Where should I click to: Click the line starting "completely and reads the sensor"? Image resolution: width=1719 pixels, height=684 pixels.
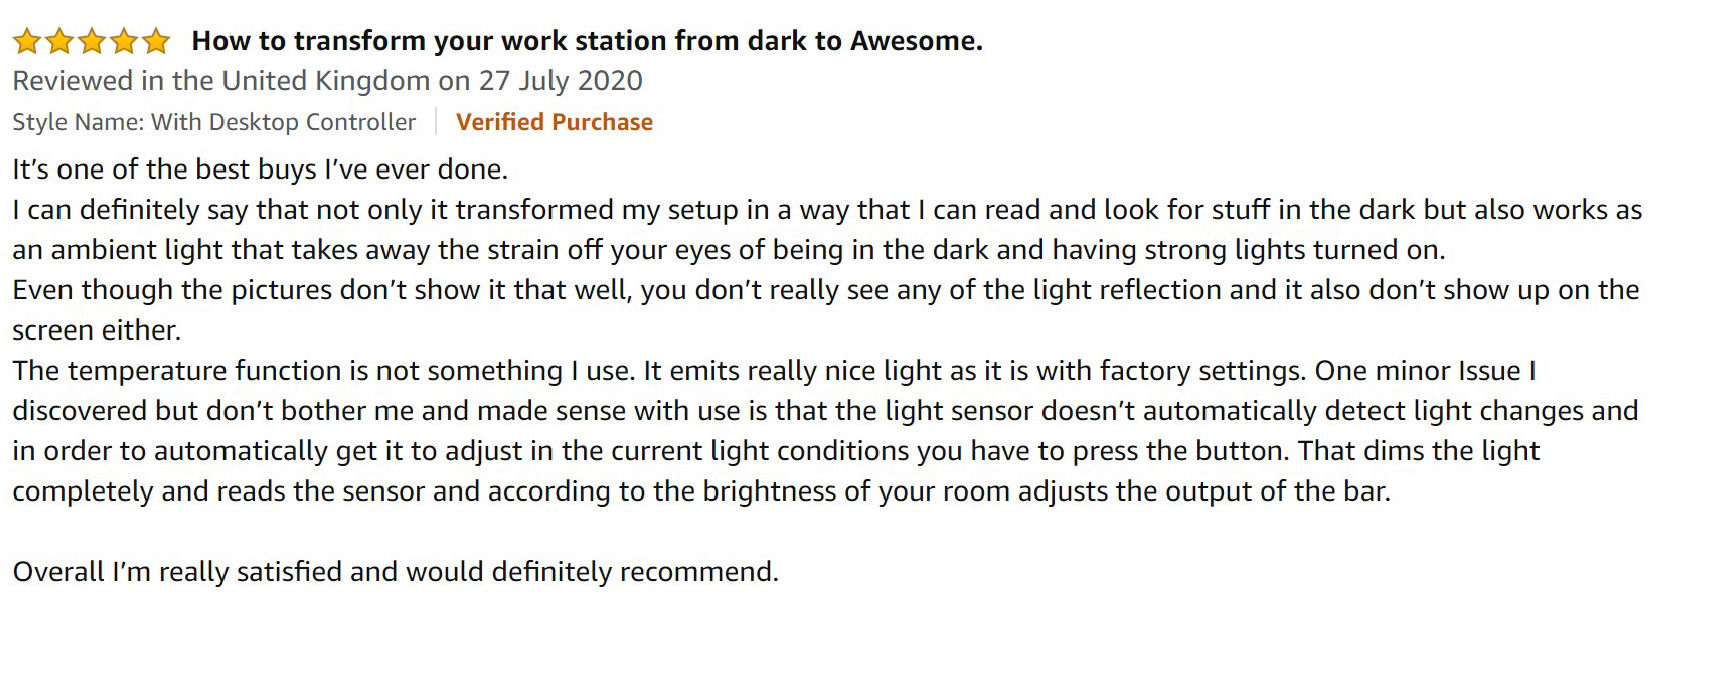[x=701, y=491]
